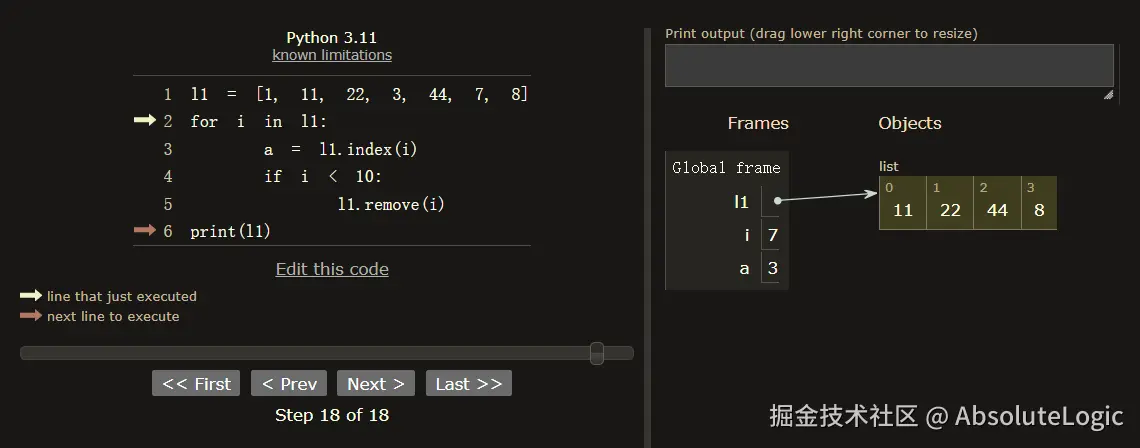This screenshot has width=1140, height=448.
Task: Go back one step with < Prev
Action: click(x=289, y=383)
